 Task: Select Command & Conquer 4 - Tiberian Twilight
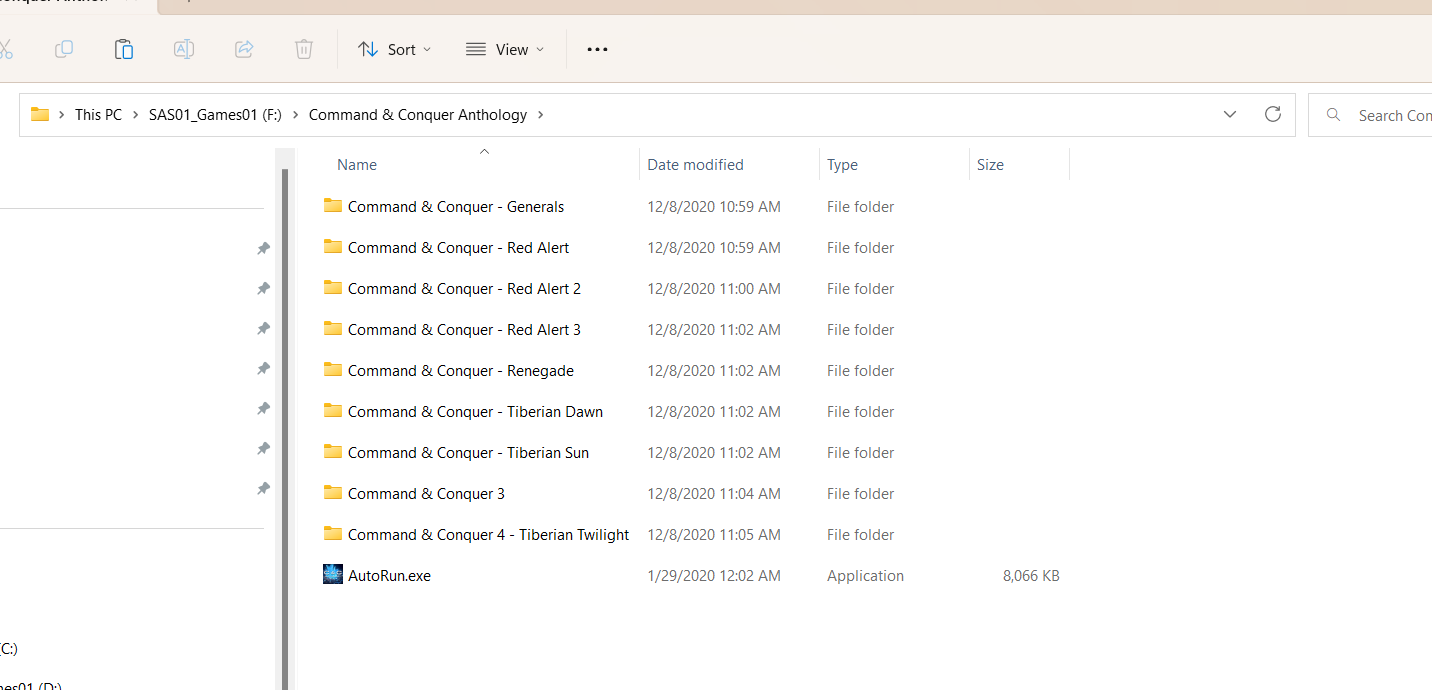pos(488,535)
